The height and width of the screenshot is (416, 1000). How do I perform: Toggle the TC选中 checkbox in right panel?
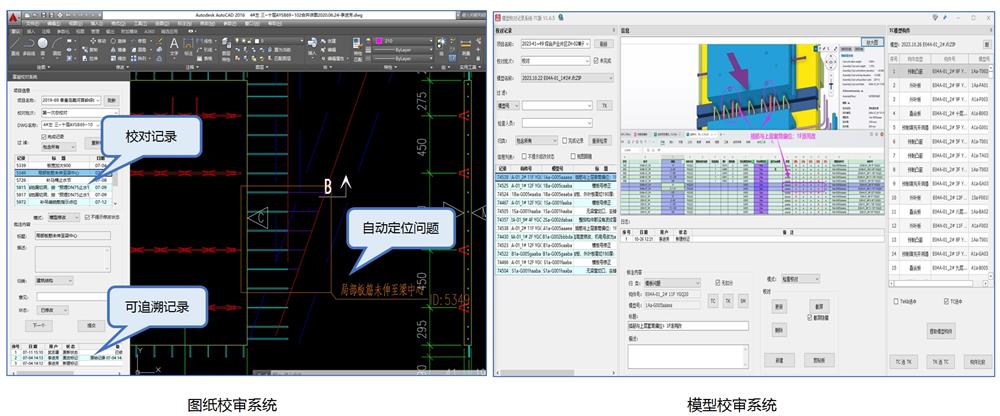(948, 300)
